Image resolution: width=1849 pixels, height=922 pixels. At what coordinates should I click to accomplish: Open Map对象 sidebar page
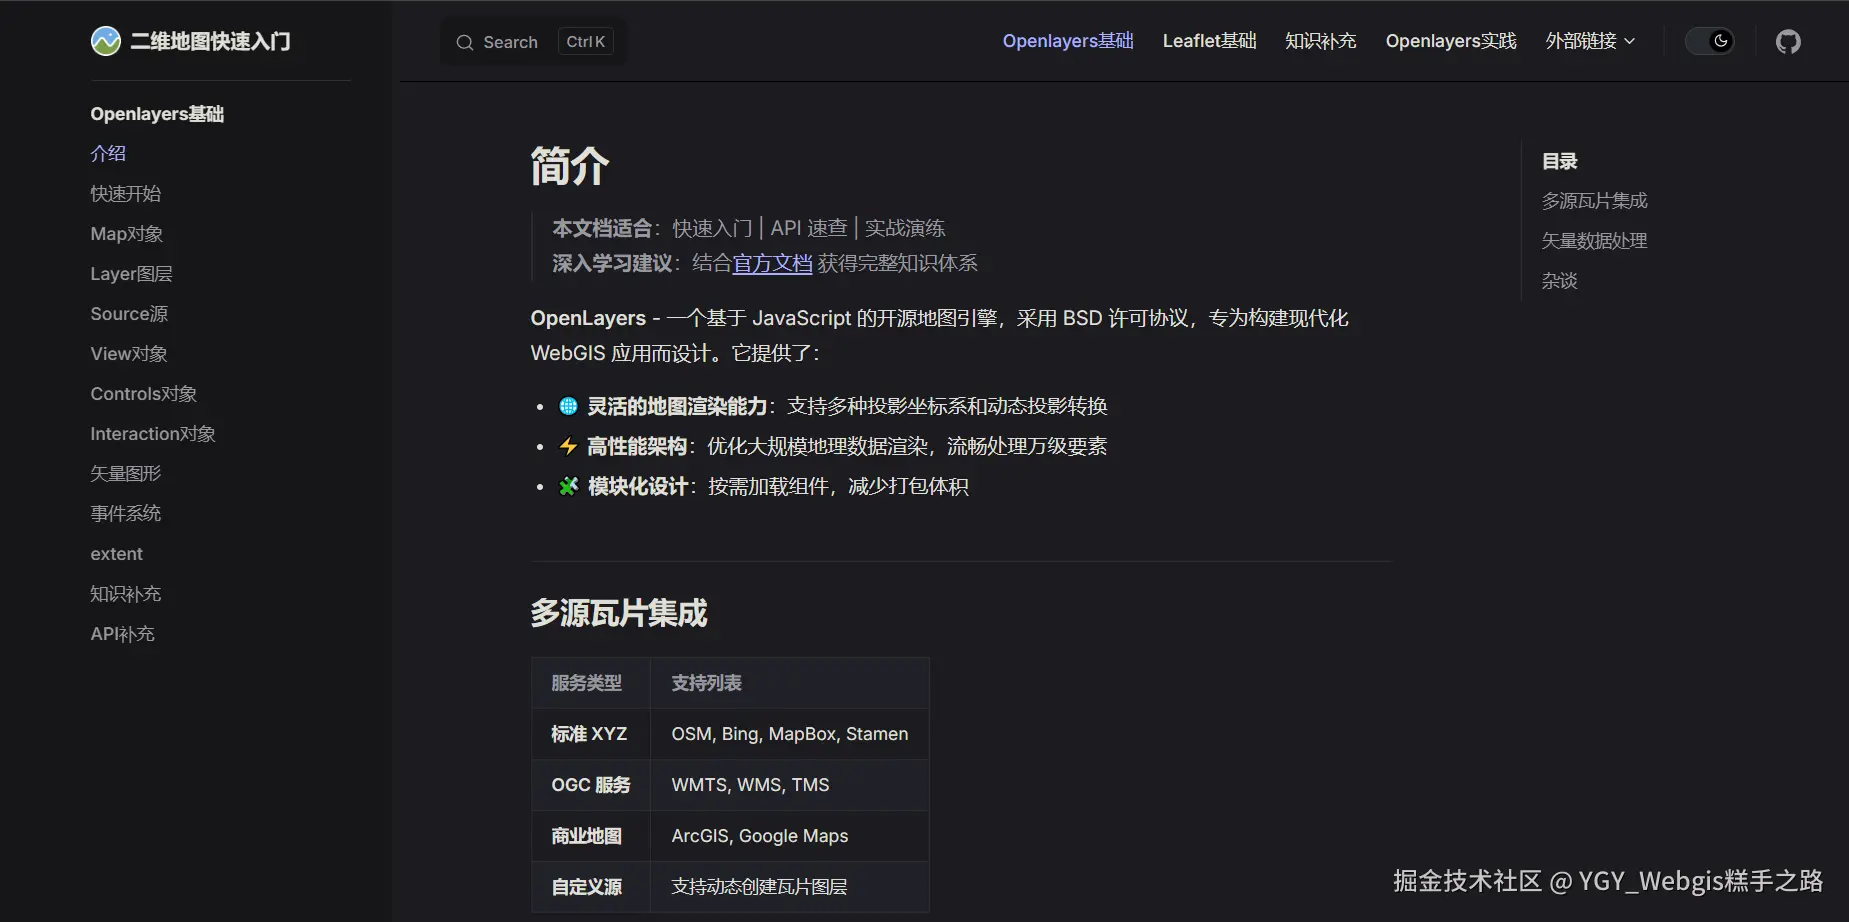point(127,233)
